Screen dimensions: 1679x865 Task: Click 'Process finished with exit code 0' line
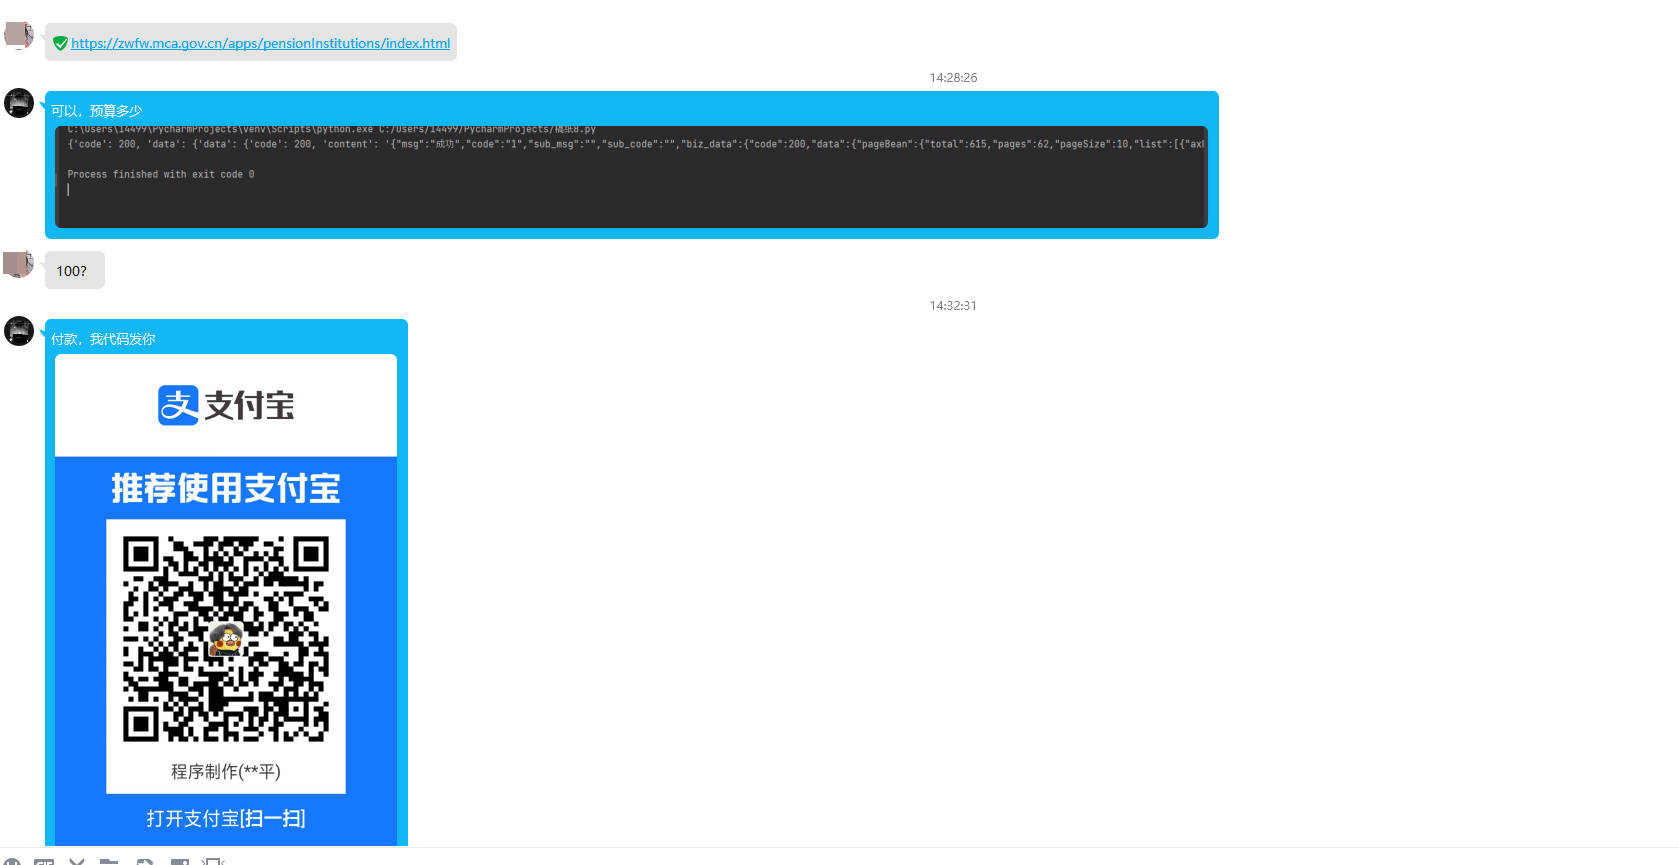coord(161,174)
